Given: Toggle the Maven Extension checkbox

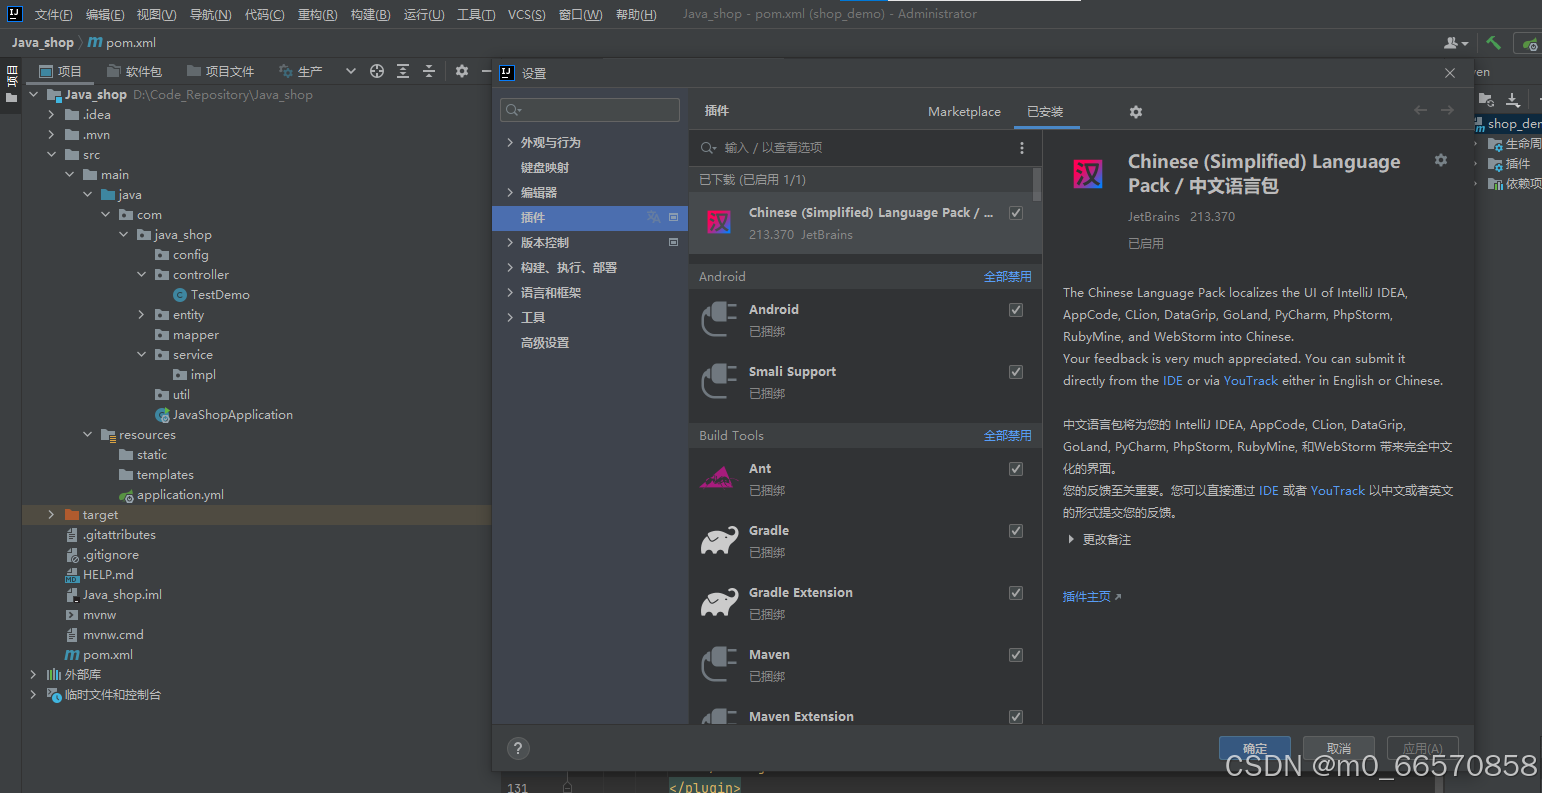Looking at the screenshot, I should point(1016,717).
